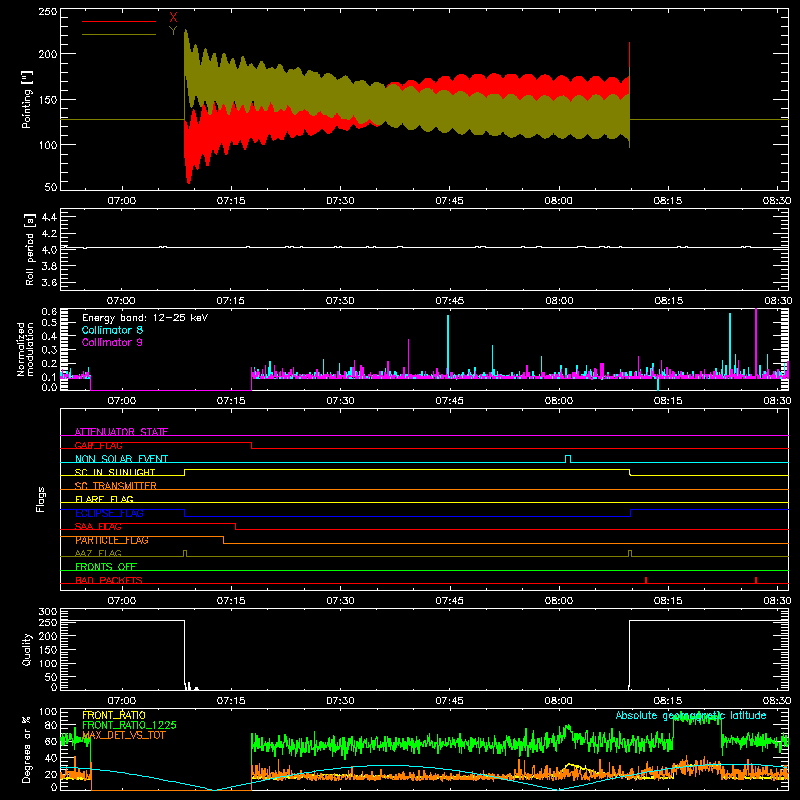The width and height of the screenshot is (800, 800).
Task: Select the SC_IN_SUNLIGHT flag label
Action: (x=115, y=472)
